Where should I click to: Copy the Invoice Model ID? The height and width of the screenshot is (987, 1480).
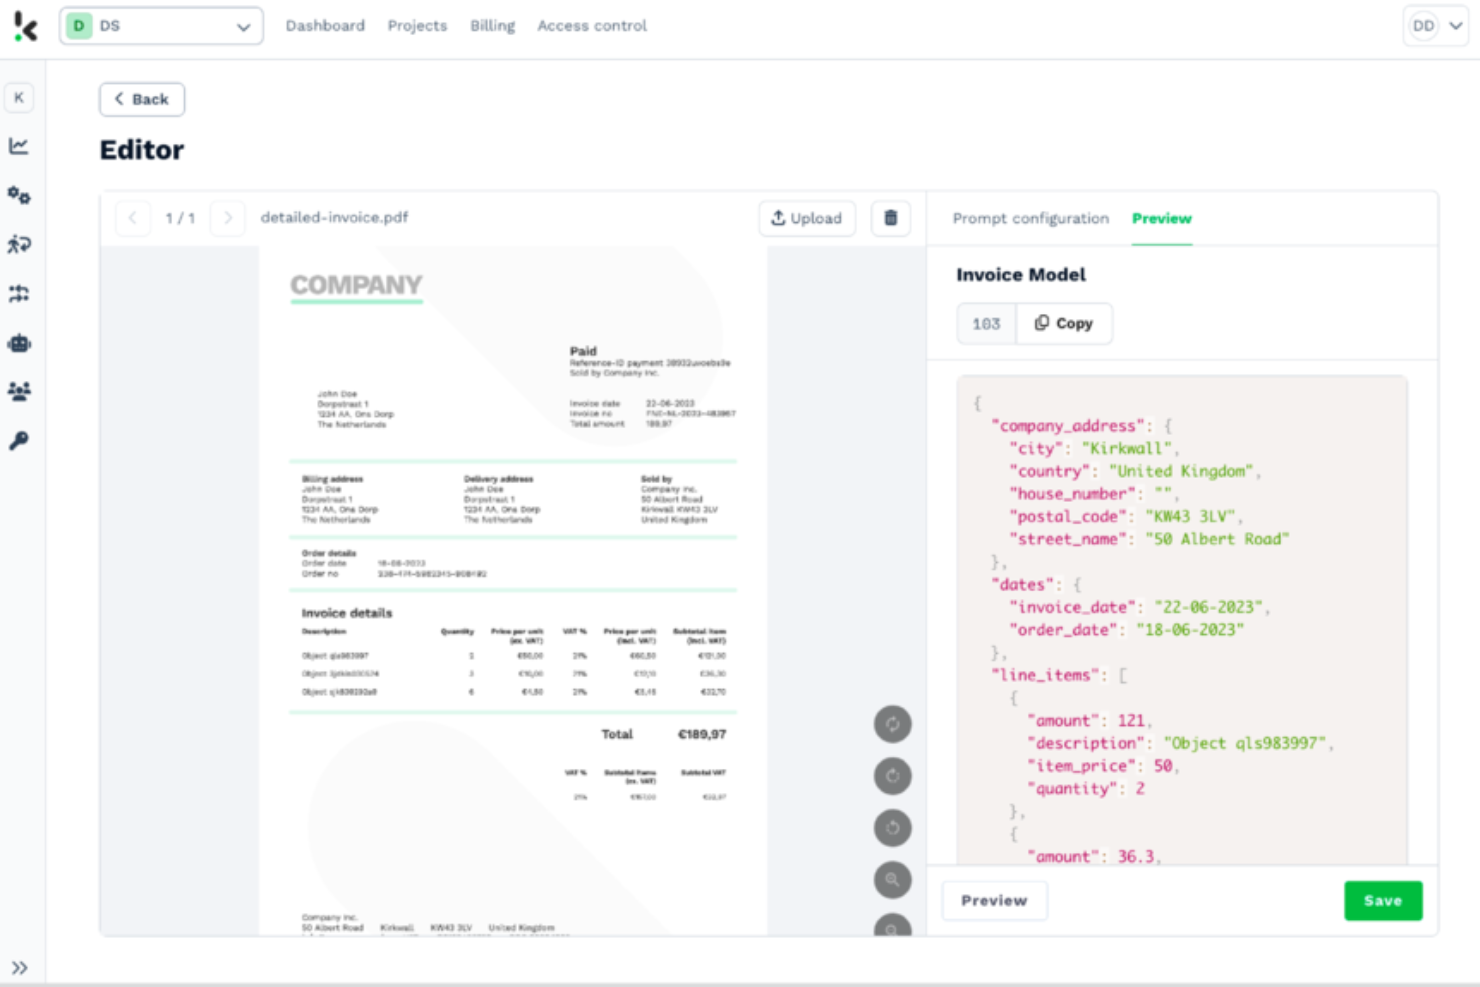coord(1064,323)
